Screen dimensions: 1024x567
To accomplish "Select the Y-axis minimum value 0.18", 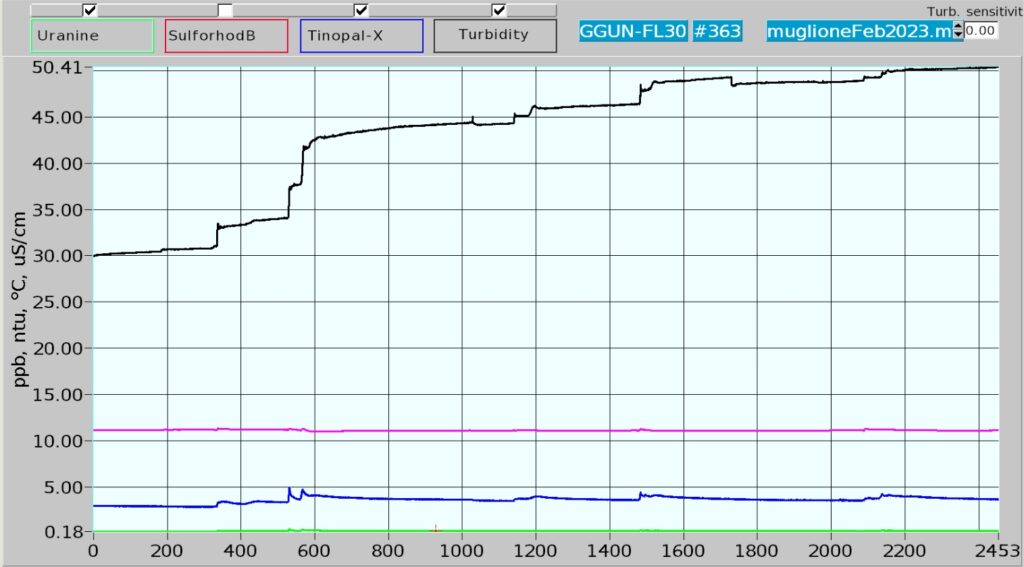I will (x=65, y=533).
